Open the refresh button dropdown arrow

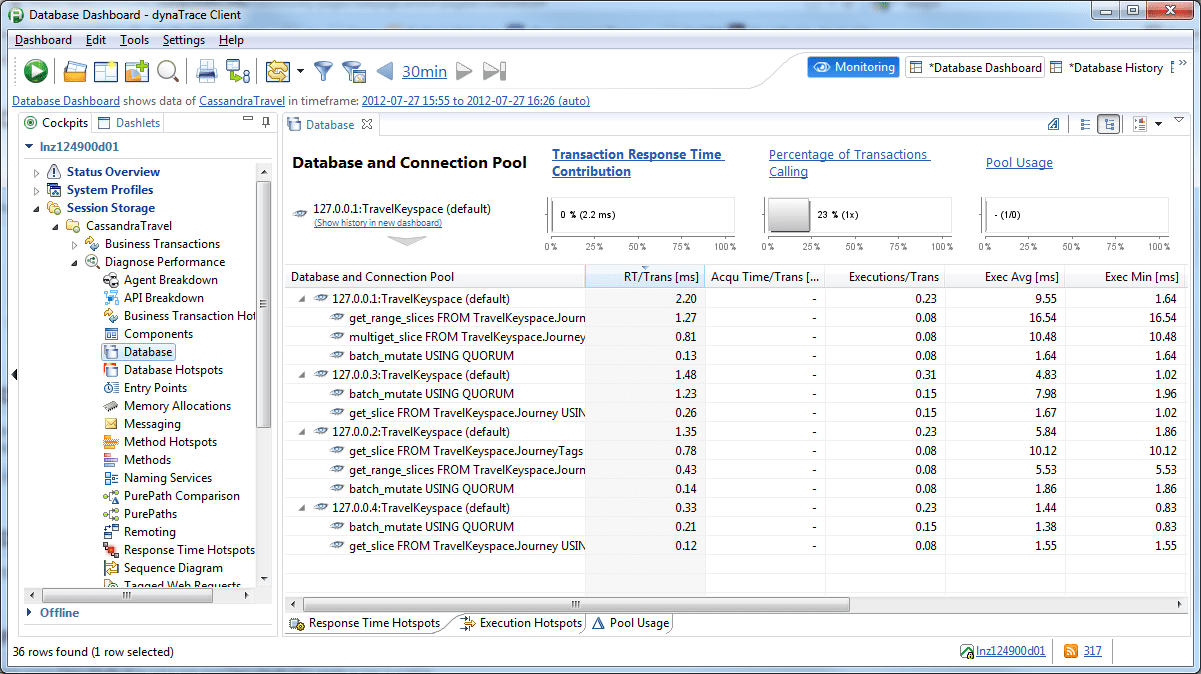pos(298,71)
